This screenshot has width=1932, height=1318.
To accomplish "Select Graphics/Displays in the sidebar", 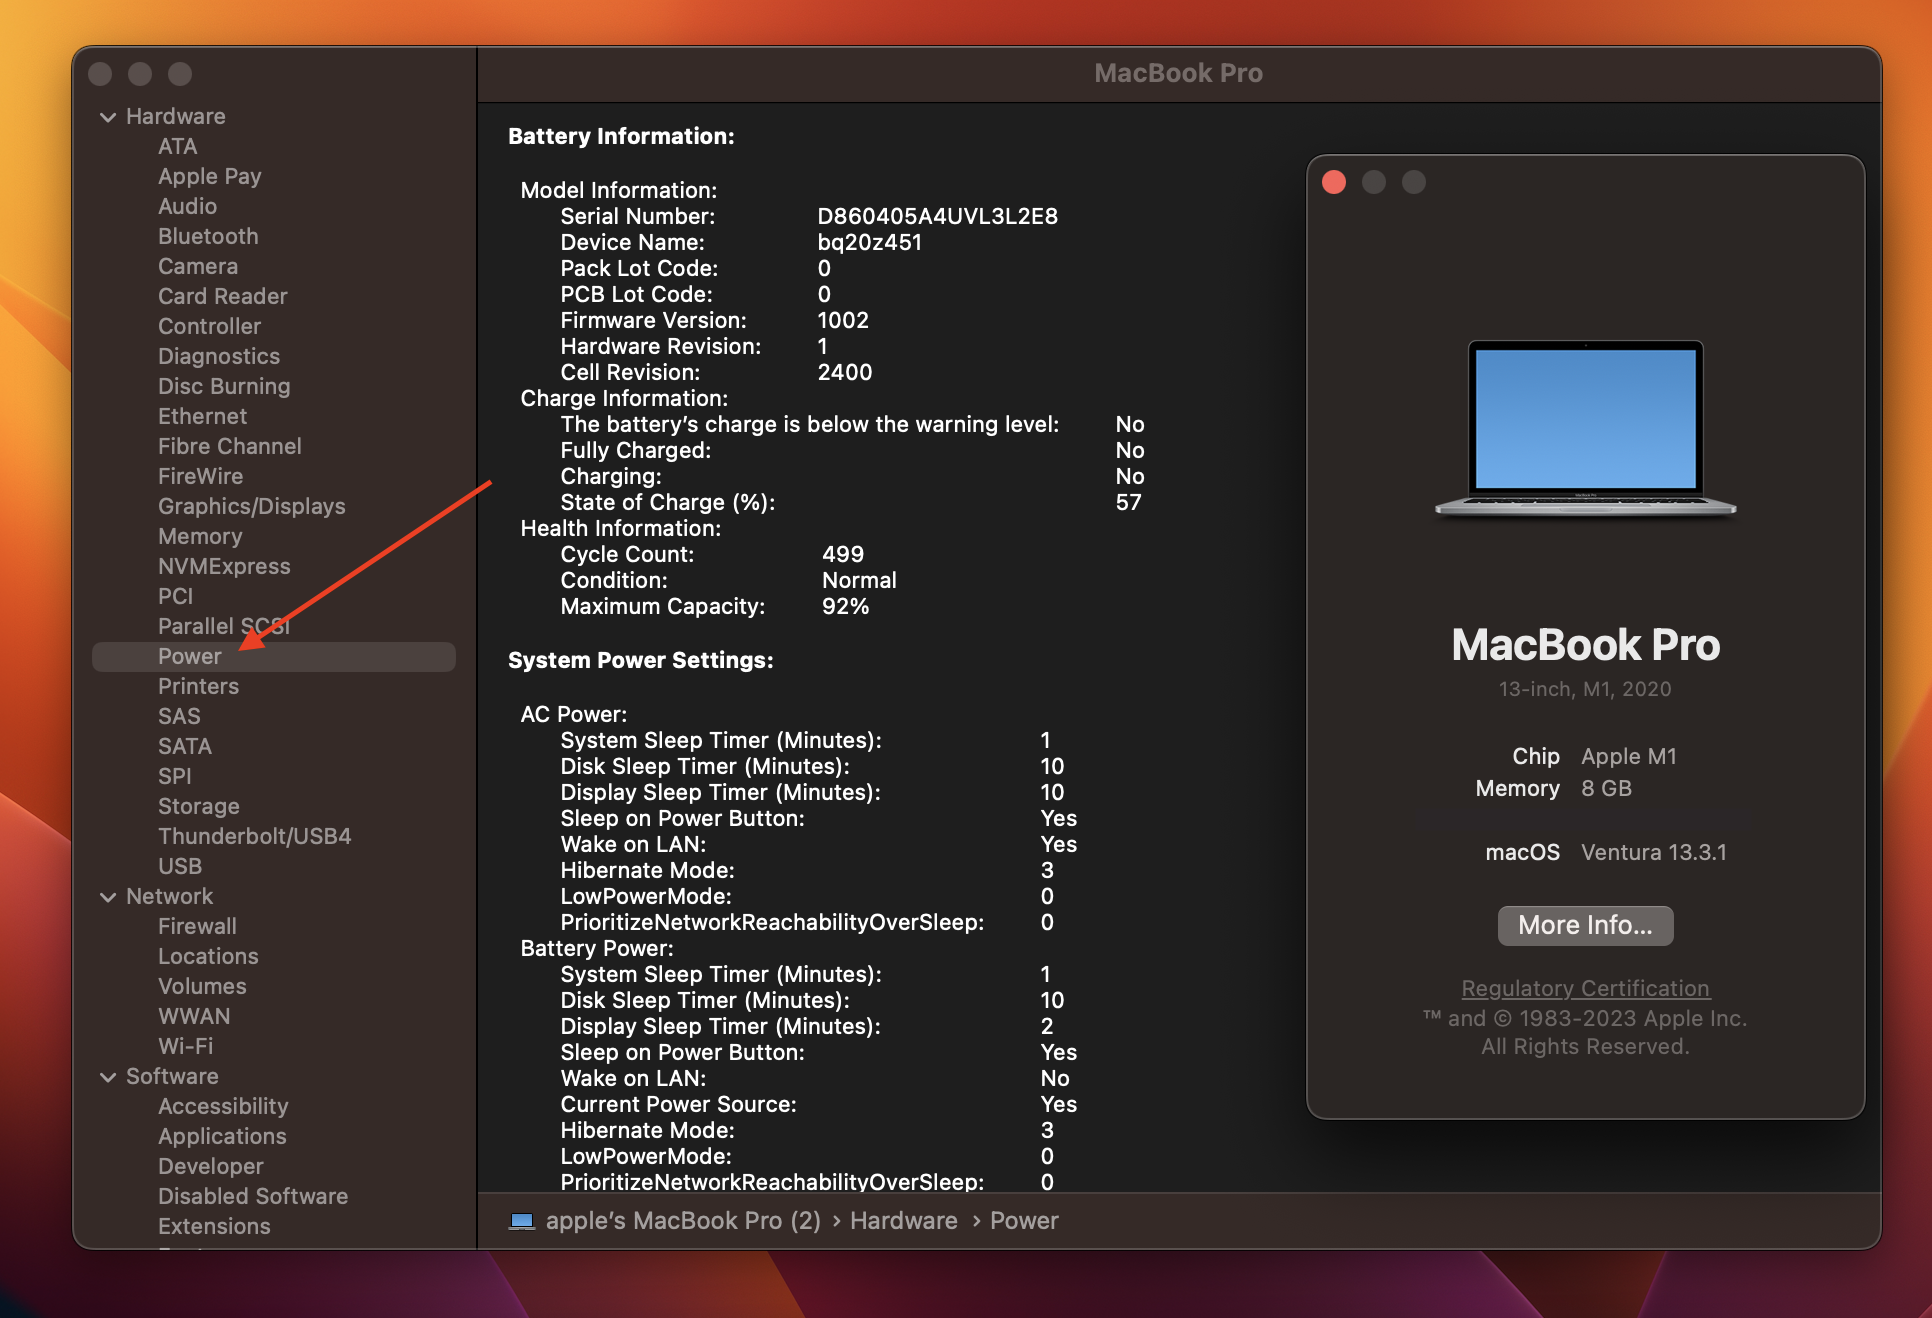I will [251, 506].
